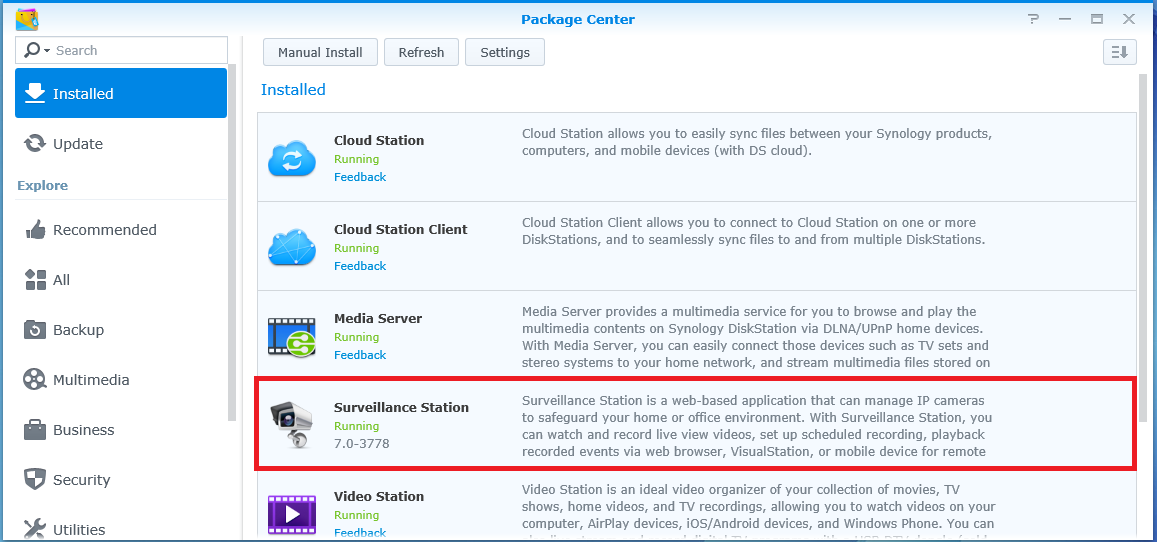Click the Update refresh arrows icon
The height and width of the screenshot is (542, 1157).
[35, 143]
